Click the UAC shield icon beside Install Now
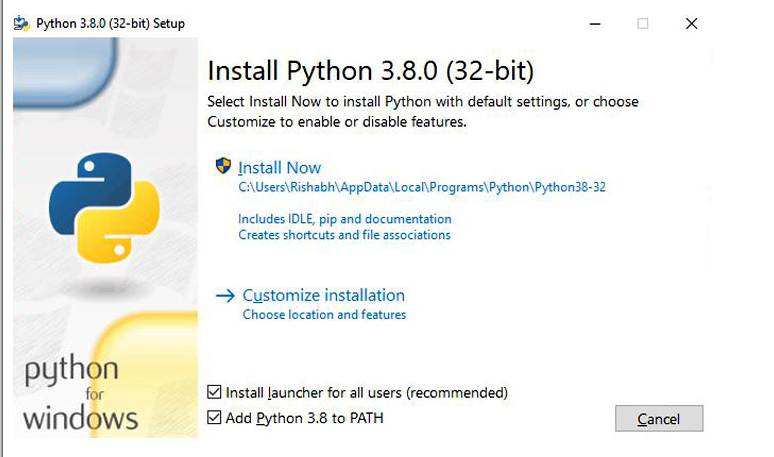The image size is (774, 457). [224, 167]
